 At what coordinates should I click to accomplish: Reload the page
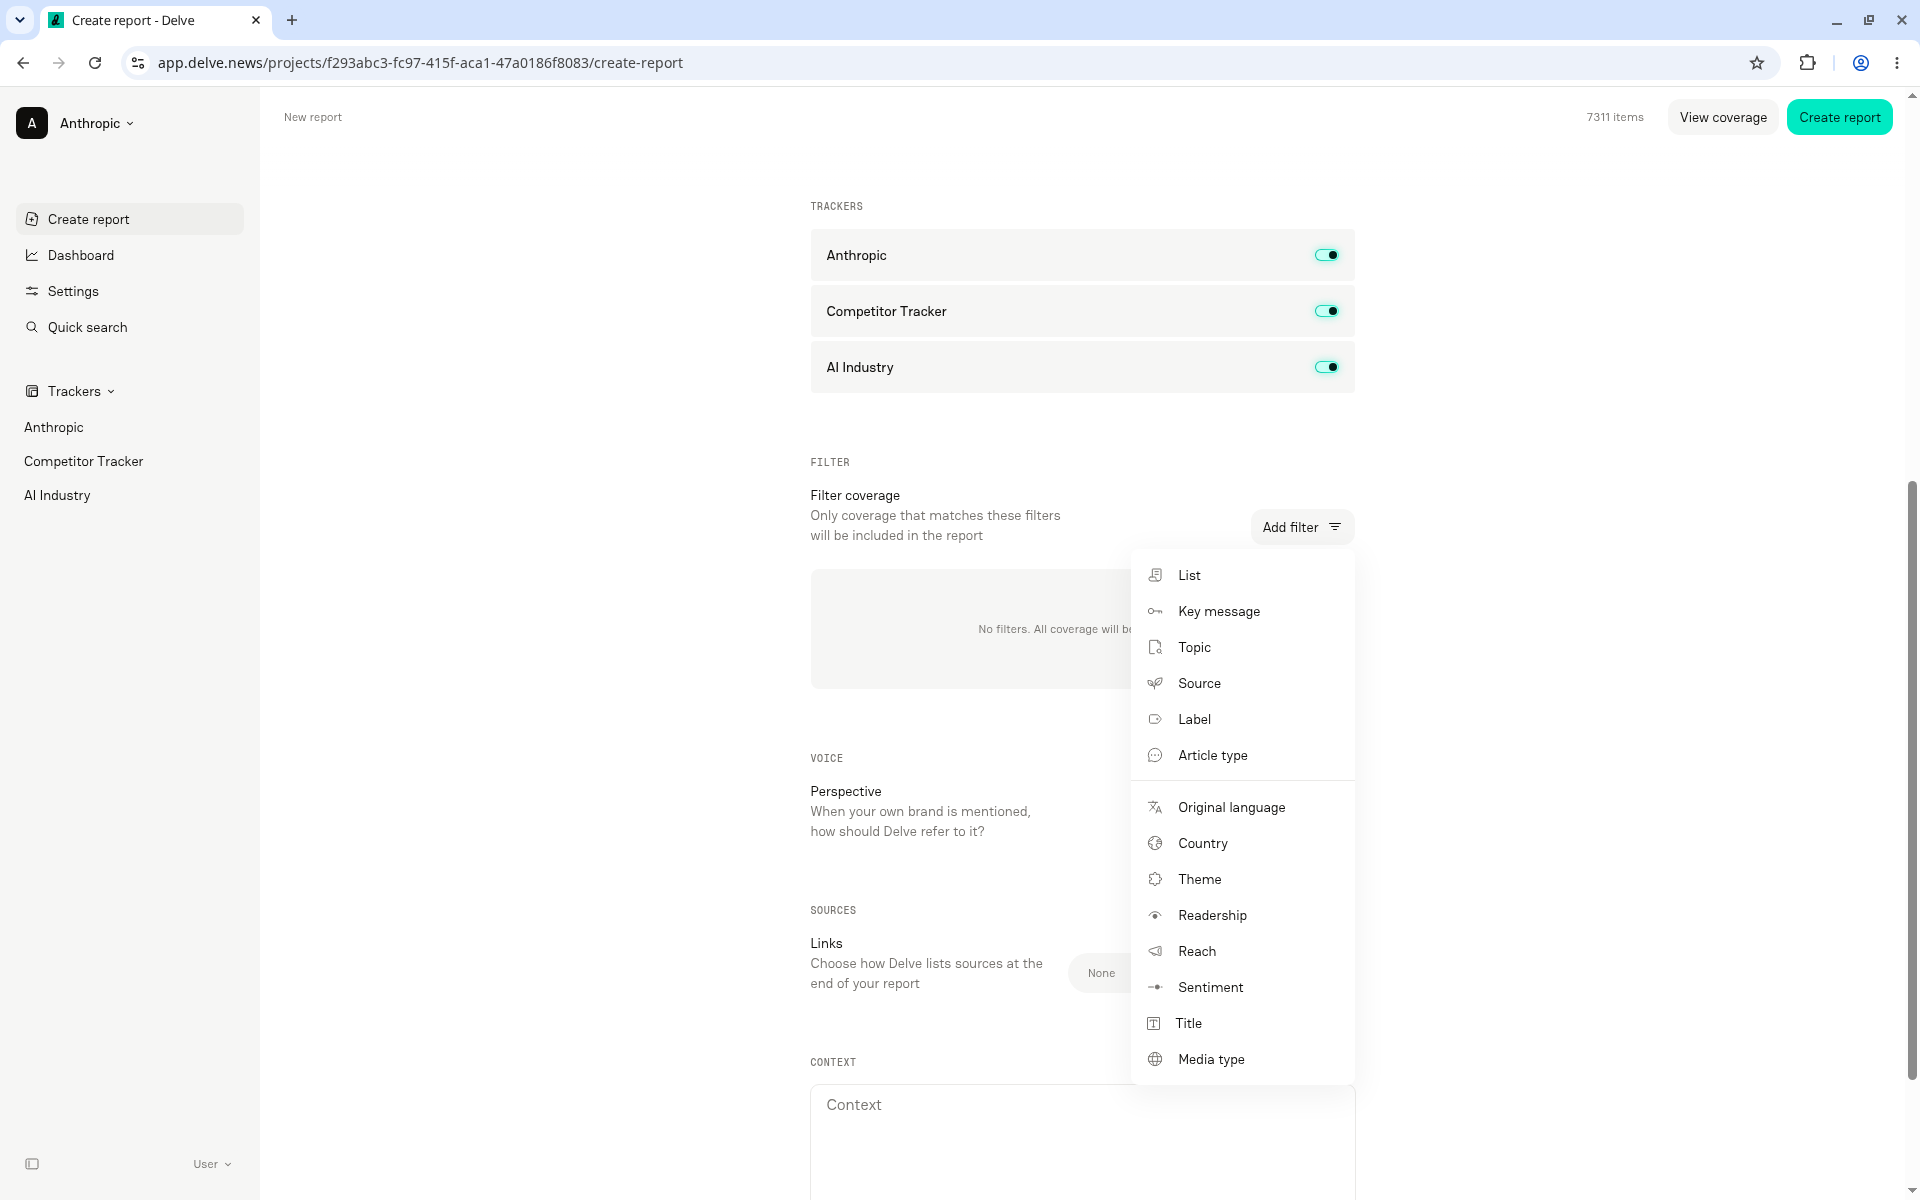point(95,63)
